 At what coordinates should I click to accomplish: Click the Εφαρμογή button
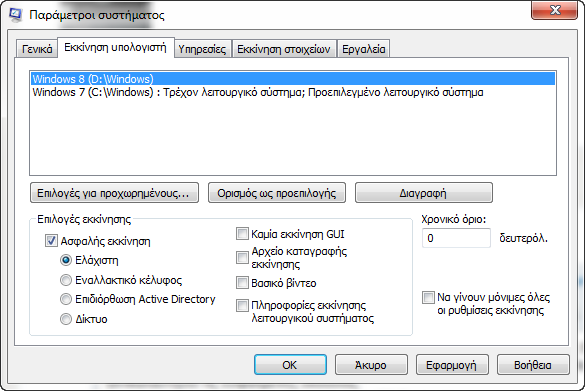[452, 365]
